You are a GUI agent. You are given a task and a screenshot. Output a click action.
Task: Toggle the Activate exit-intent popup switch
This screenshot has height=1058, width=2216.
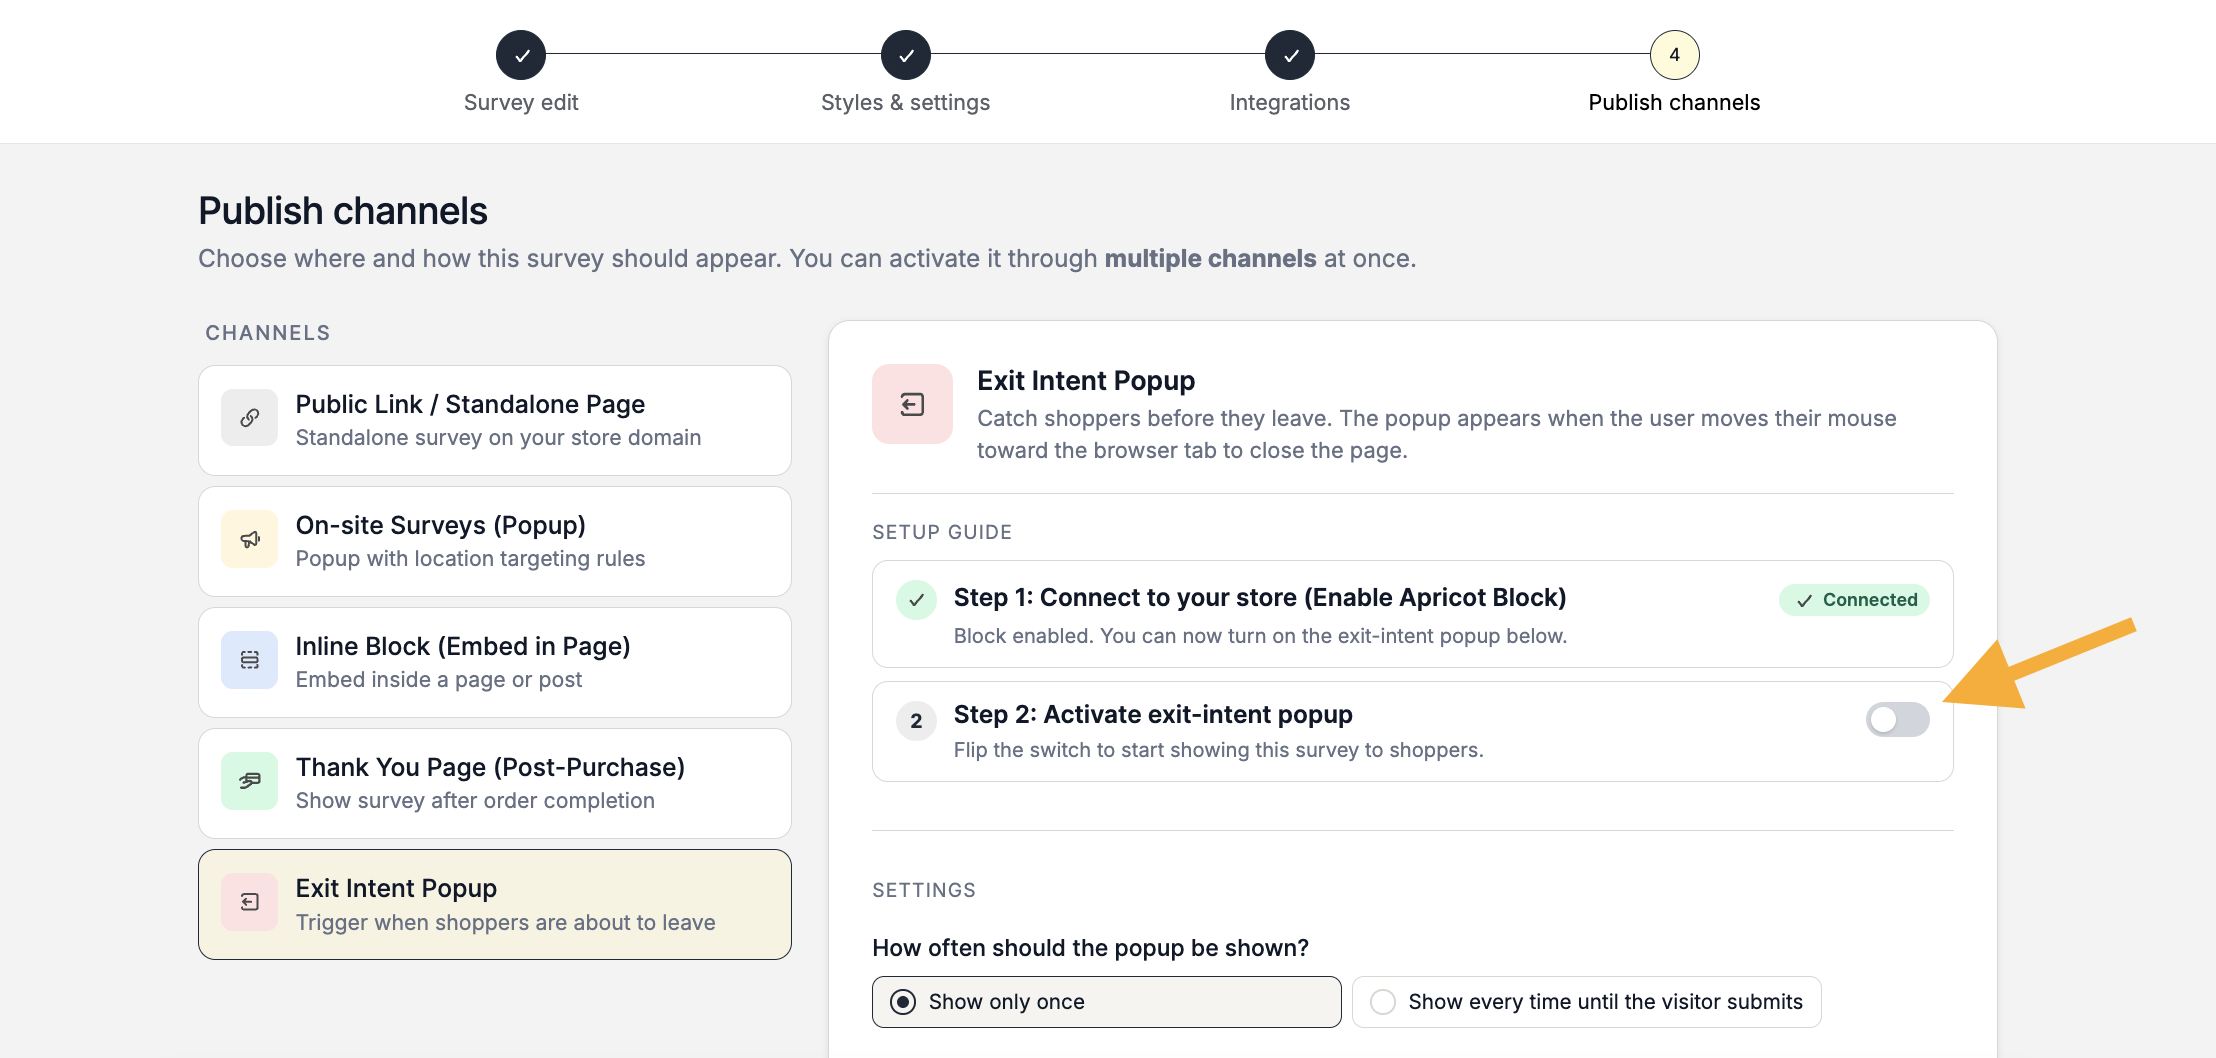[1897, 719]
